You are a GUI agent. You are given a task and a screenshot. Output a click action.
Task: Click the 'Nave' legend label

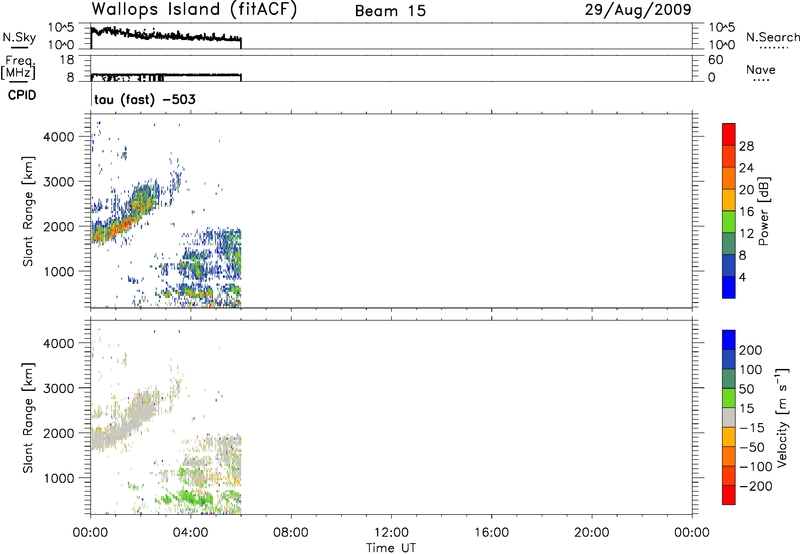(x=761, y=69)
